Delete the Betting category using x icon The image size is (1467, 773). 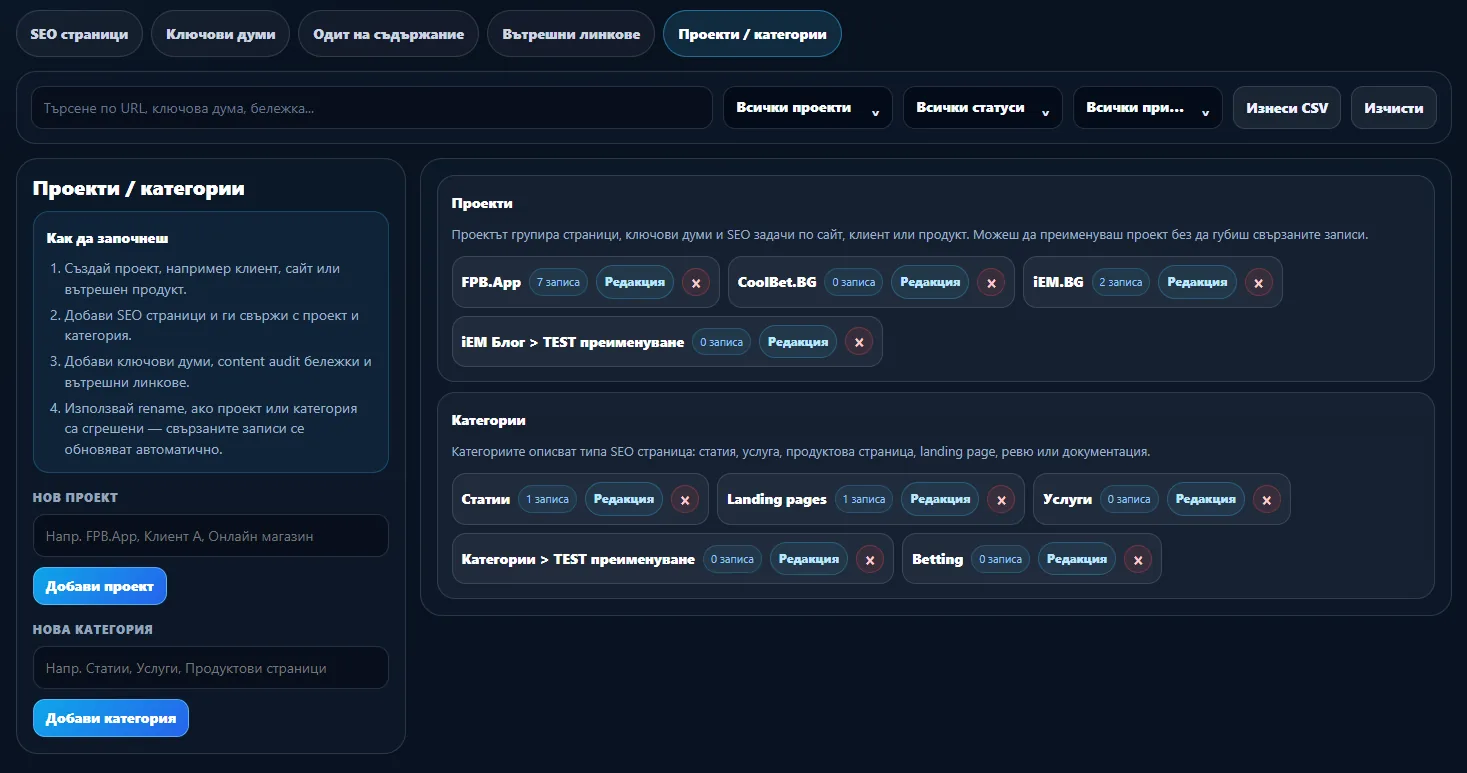(x=1138, y=559)
